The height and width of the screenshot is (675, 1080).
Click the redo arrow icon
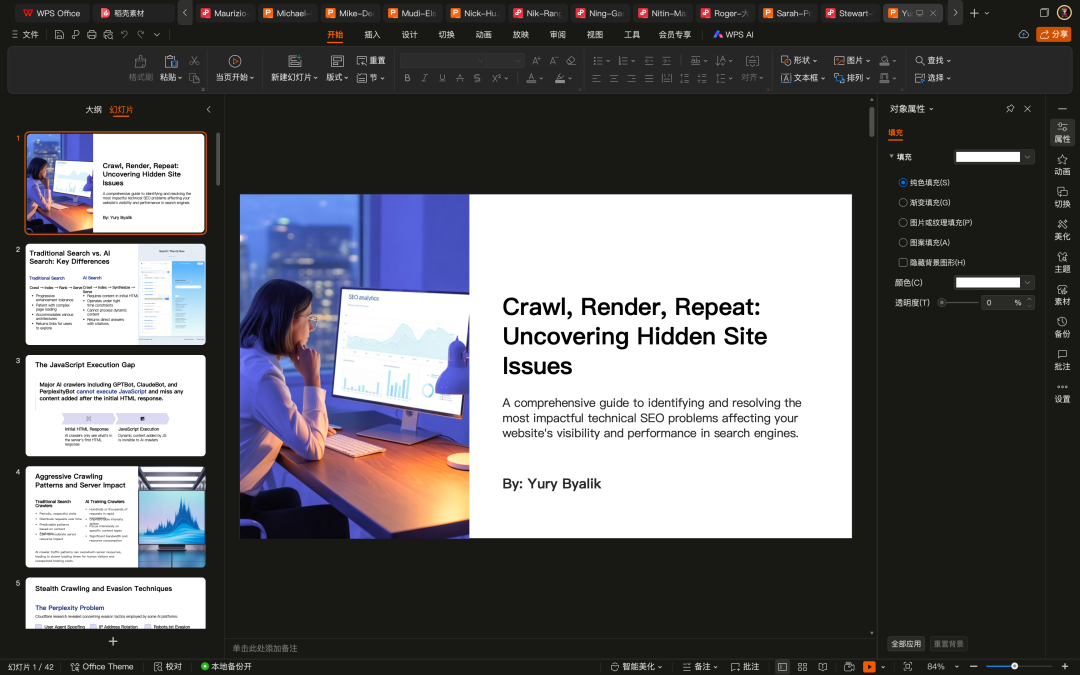[141, 34]
